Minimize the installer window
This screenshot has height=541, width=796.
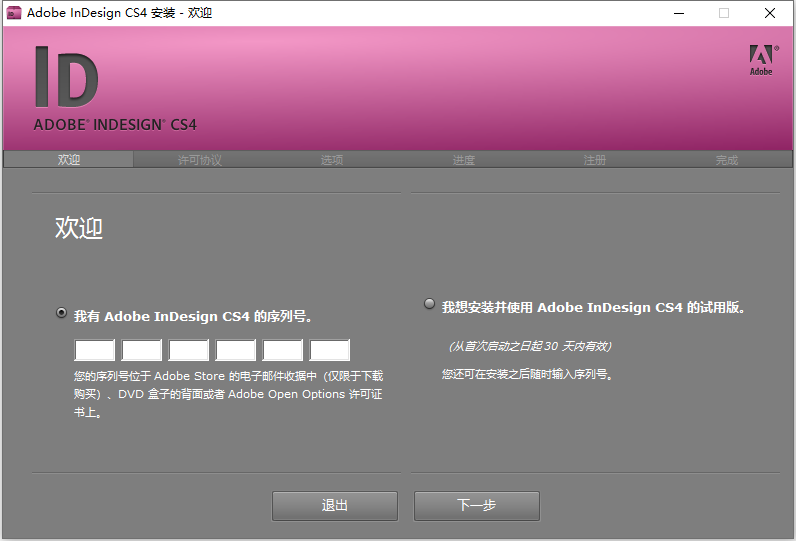[x=679, y=13]
